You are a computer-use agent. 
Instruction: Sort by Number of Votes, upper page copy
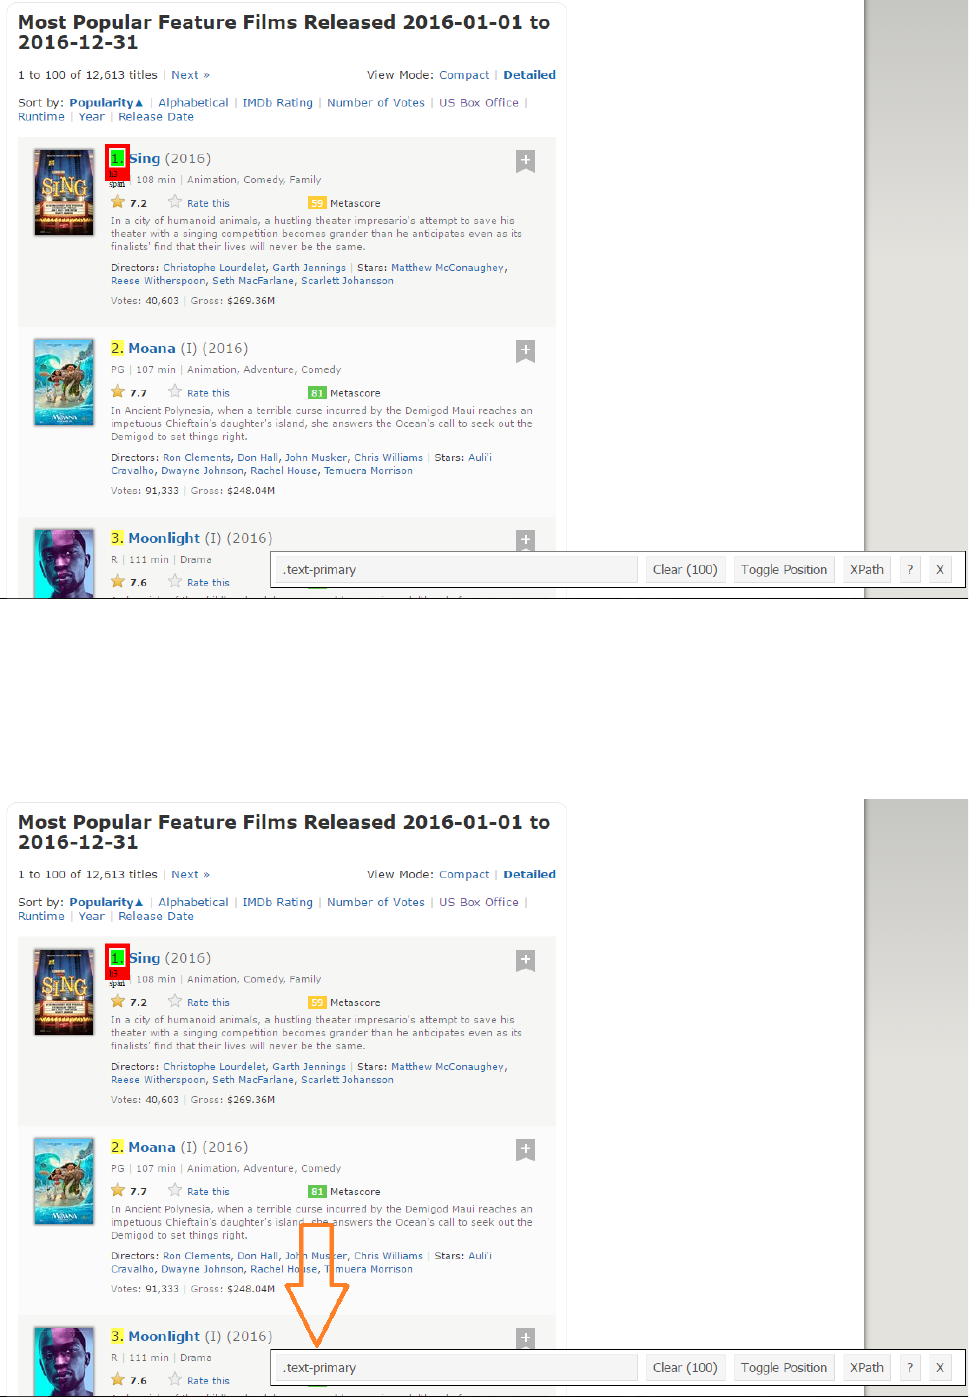tap(376, 103)
